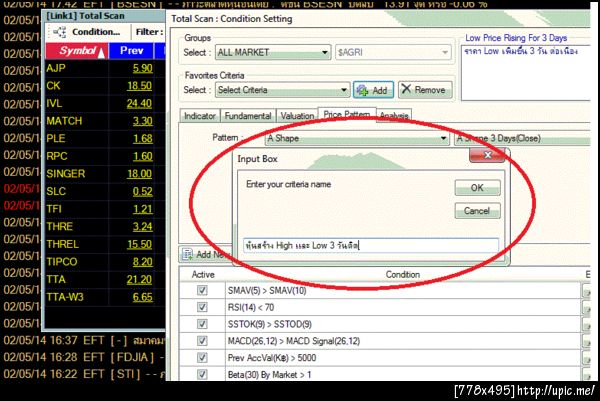Click the Filter label in Total Scan toolbar
This screenshot has width=600, height=401.
149,32
